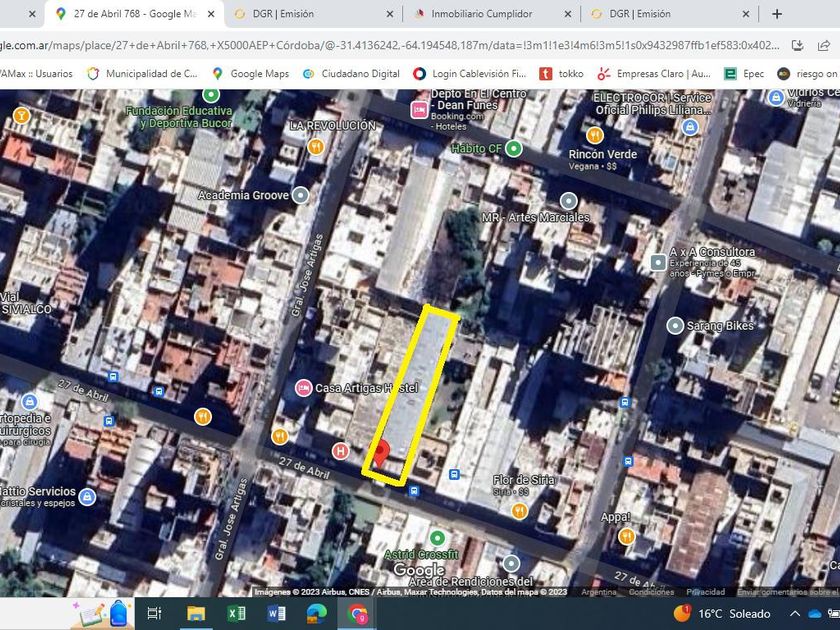Expand the hidden system tray icons

point(795,613)
